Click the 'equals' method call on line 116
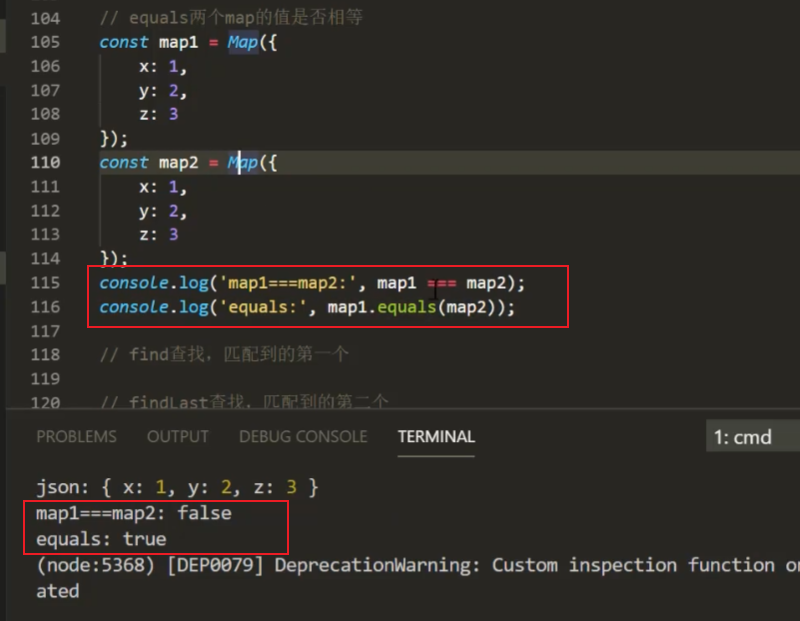This screenshot has height=621, width=800. pos(407,307)
